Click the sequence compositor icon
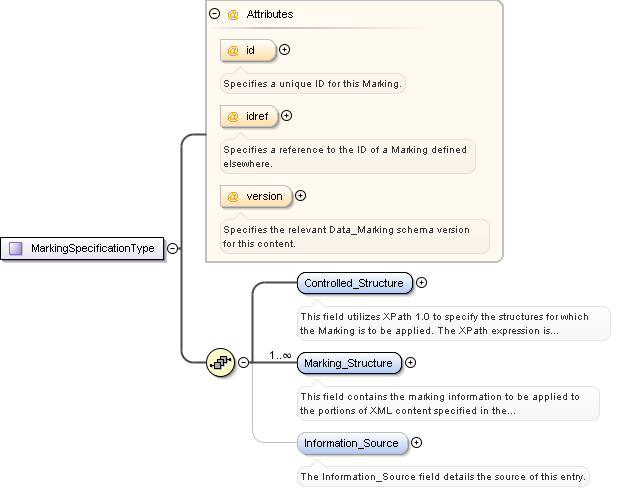The width and height of the screenshot is (618, 490). tap(220, 362)
